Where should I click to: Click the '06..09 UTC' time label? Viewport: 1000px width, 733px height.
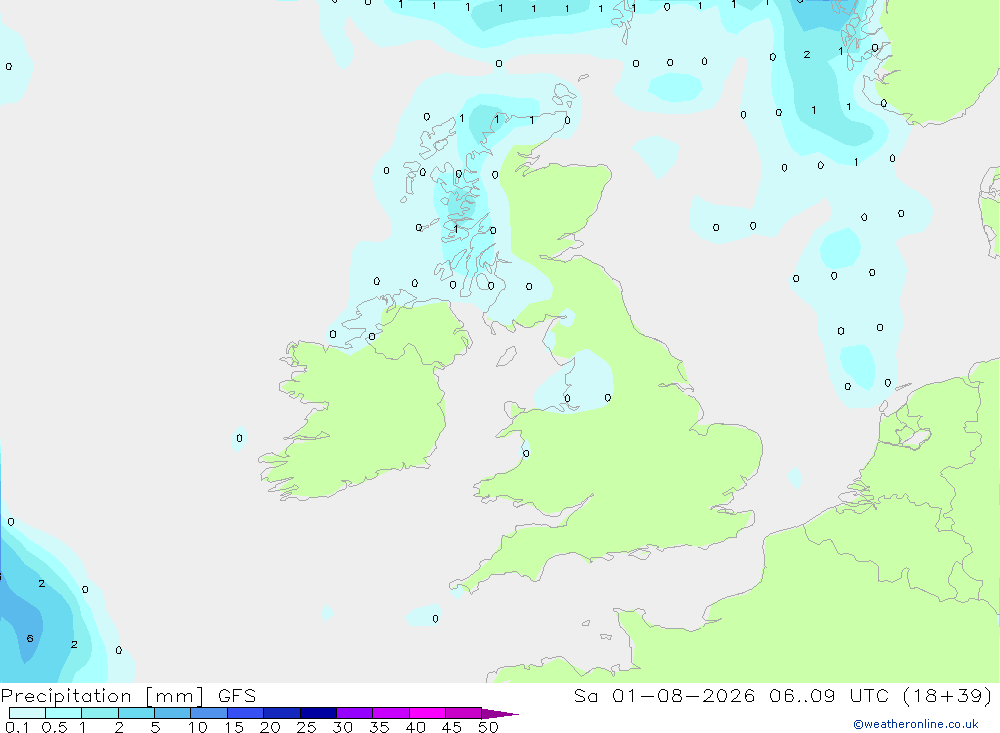pos(829,696)
